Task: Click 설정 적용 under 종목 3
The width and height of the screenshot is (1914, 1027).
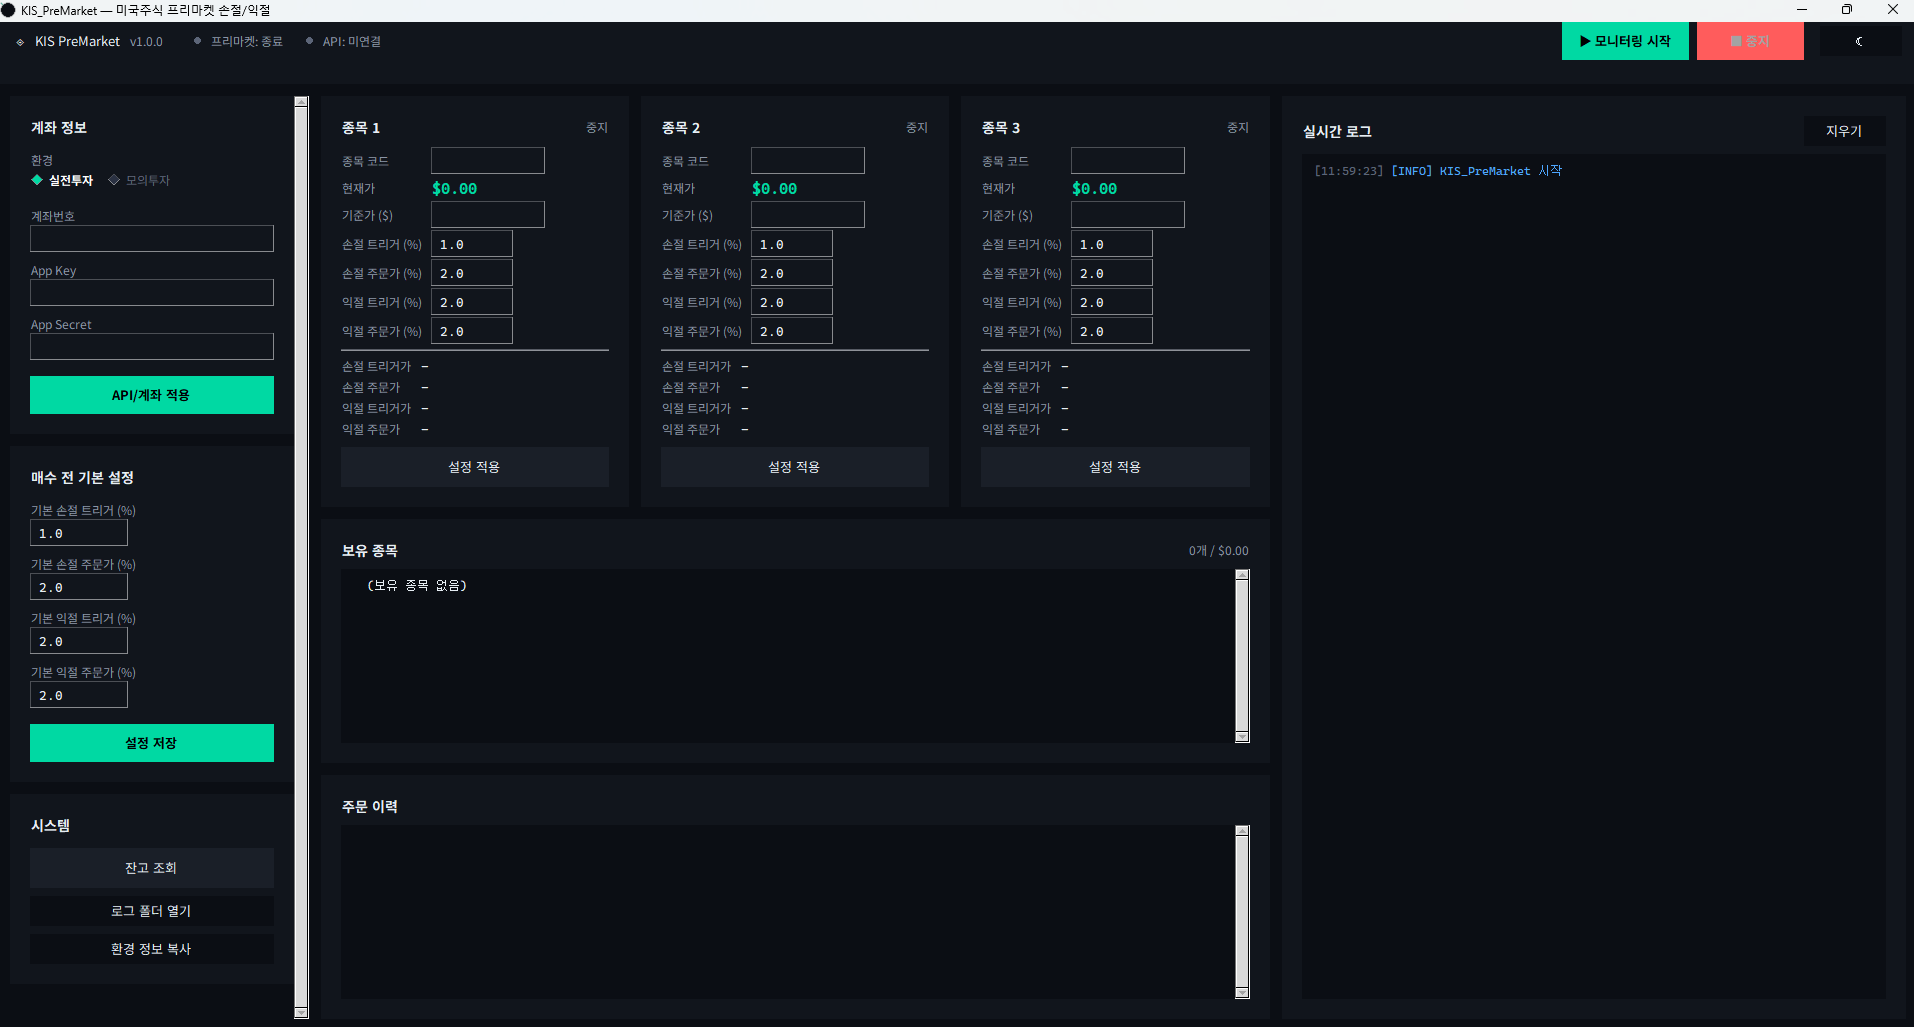Action: pos(1115,467)
